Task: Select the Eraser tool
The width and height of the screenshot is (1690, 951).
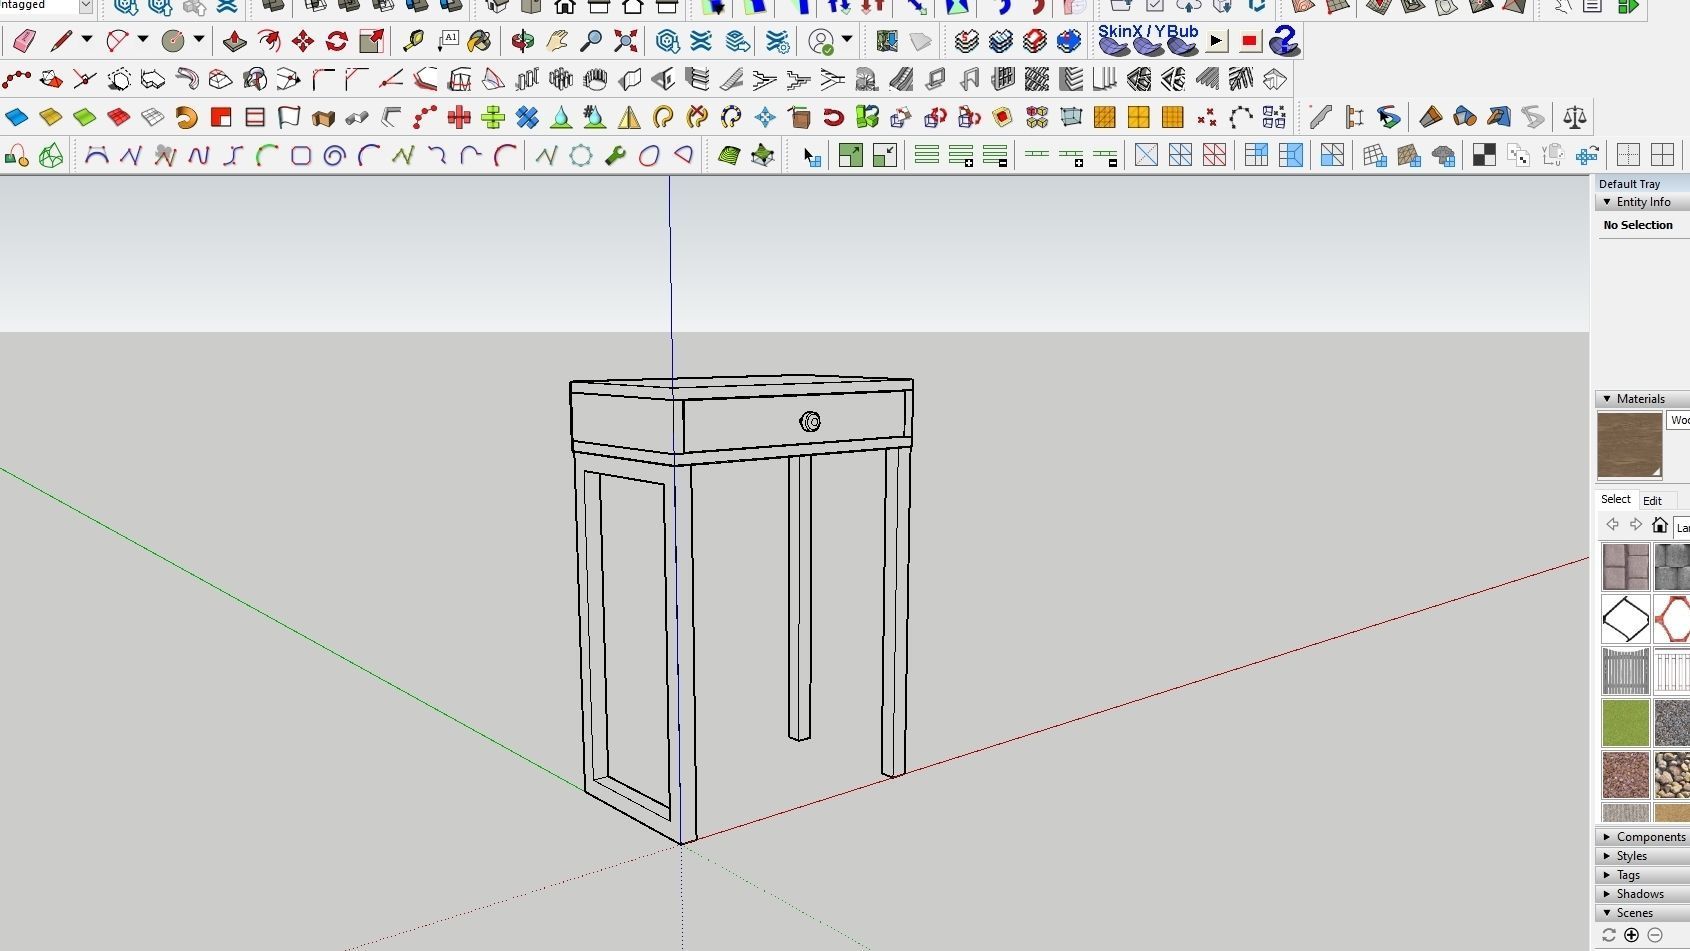Action: pos(24,41)
